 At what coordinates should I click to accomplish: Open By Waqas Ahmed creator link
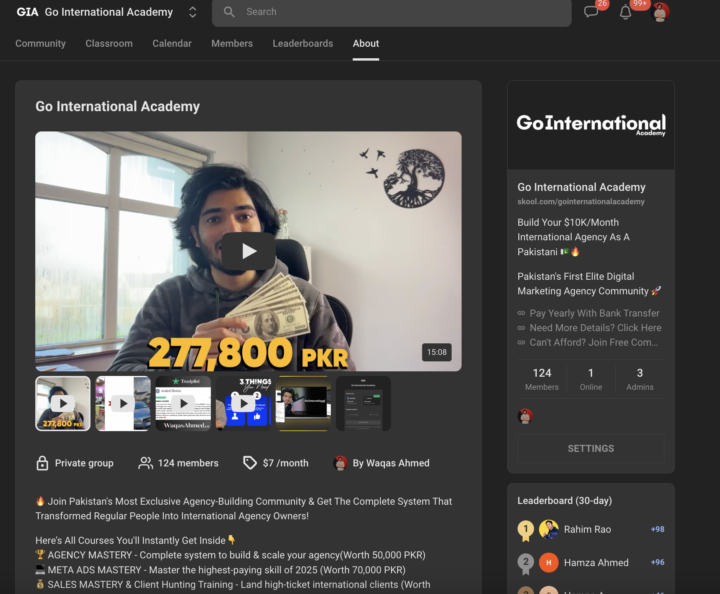[x=391, y=463]
